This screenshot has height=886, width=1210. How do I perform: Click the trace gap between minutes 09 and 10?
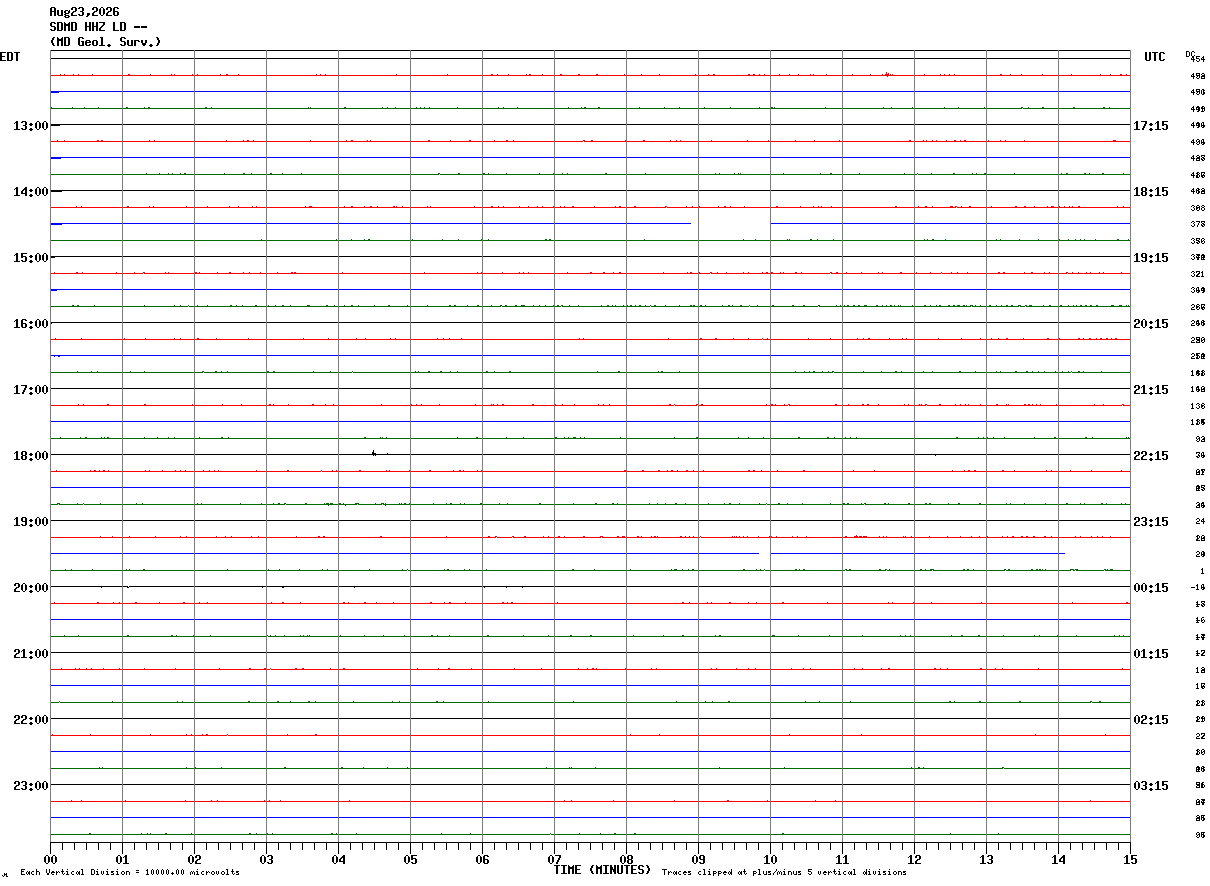pos(730,223)
